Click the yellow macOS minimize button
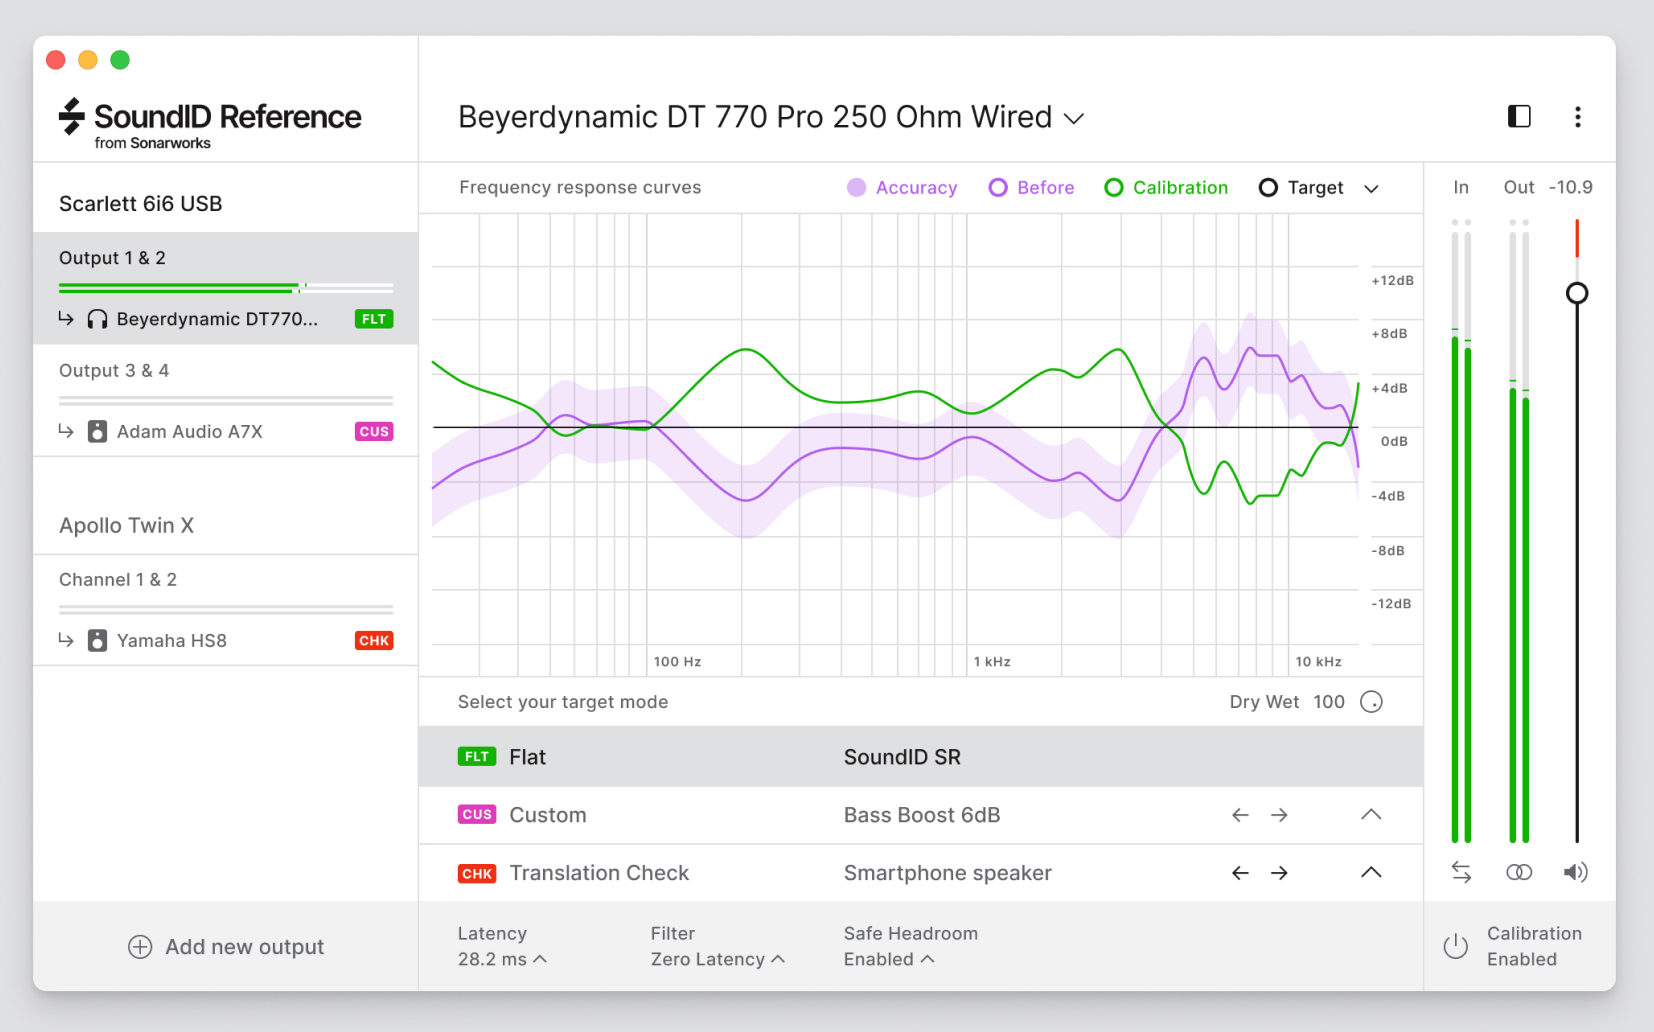 coord(88,60)
